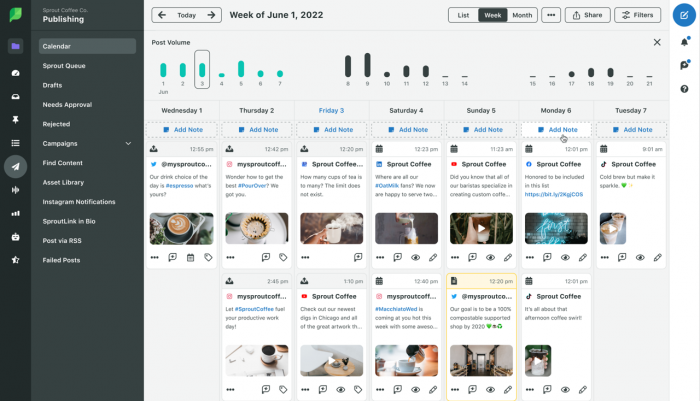Open comment icon on the #PourOver post

click(x=266, y=257)
